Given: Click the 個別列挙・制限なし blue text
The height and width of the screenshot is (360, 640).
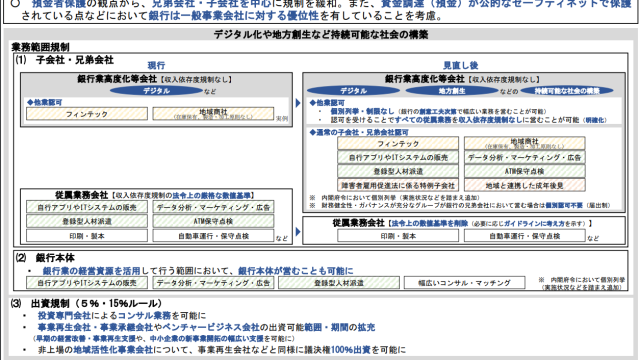Looking at the screenshot, I should pyautogui.click(x=362, y=111).
